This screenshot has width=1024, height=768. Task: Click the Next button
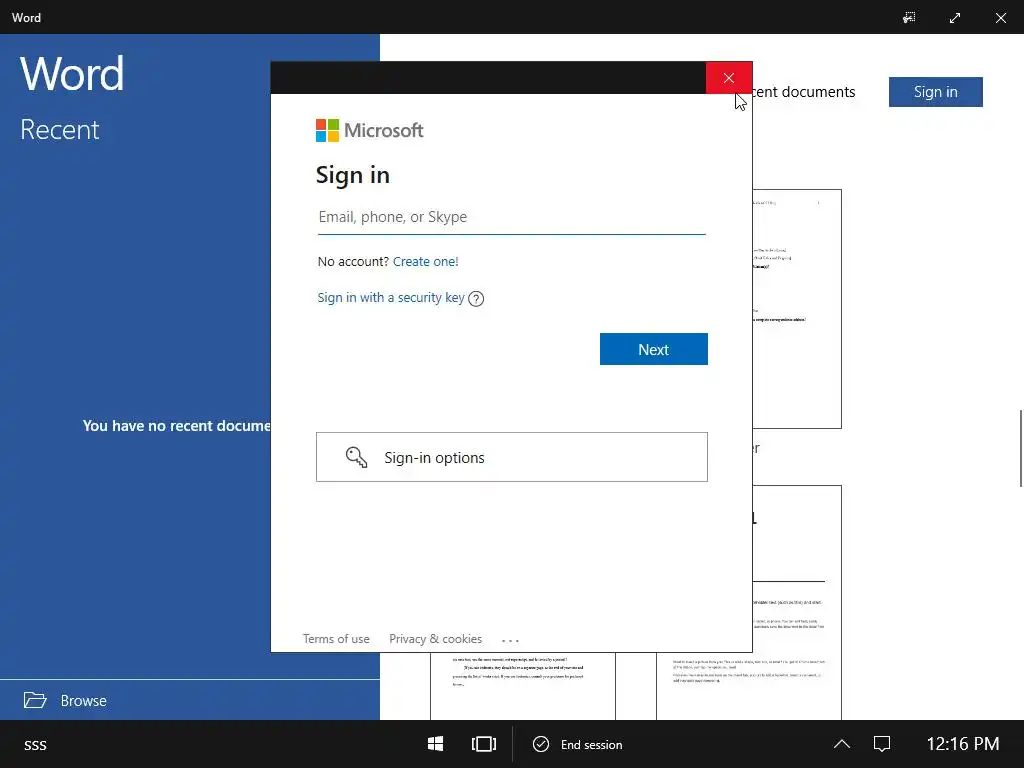[654, 349]
